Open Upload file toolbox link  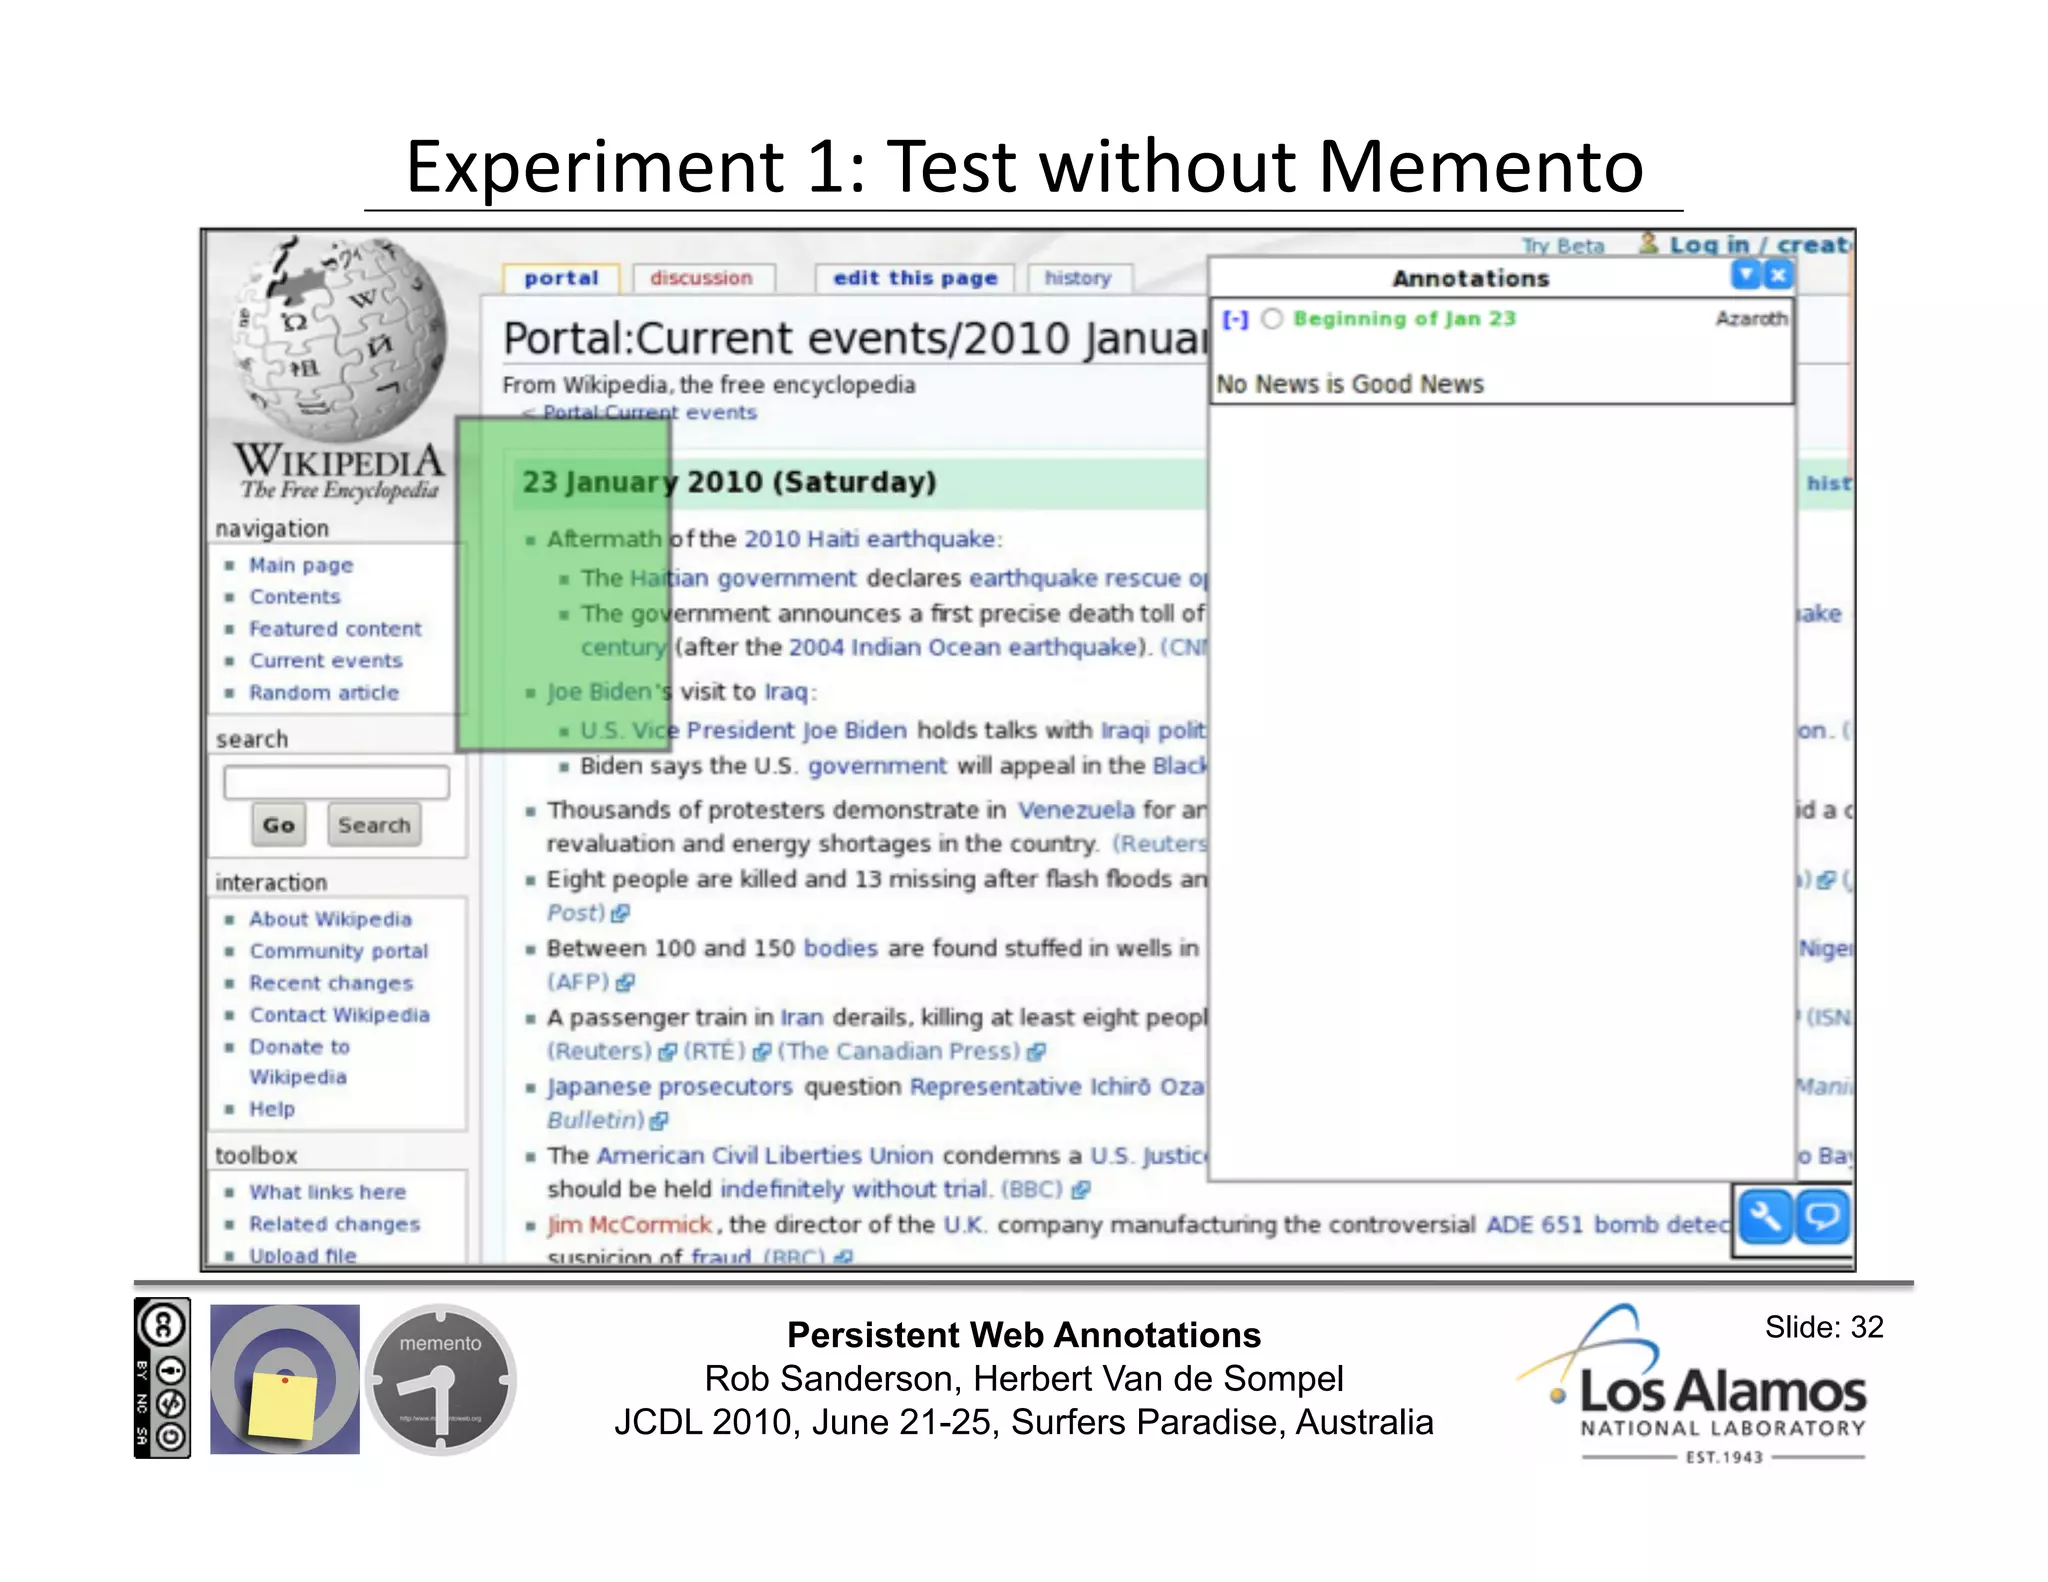coord(302,1256)
